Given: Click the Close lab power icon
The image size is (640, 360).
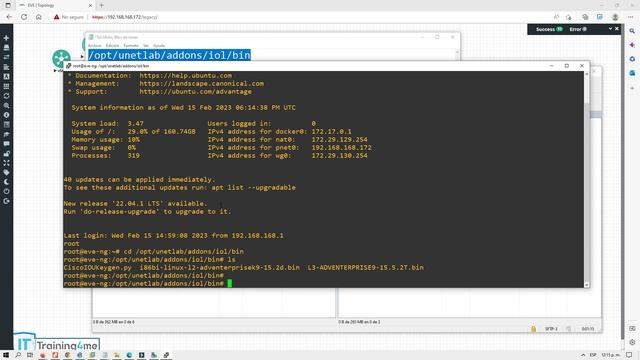Looking at the screenshot, I should [6, 191].
